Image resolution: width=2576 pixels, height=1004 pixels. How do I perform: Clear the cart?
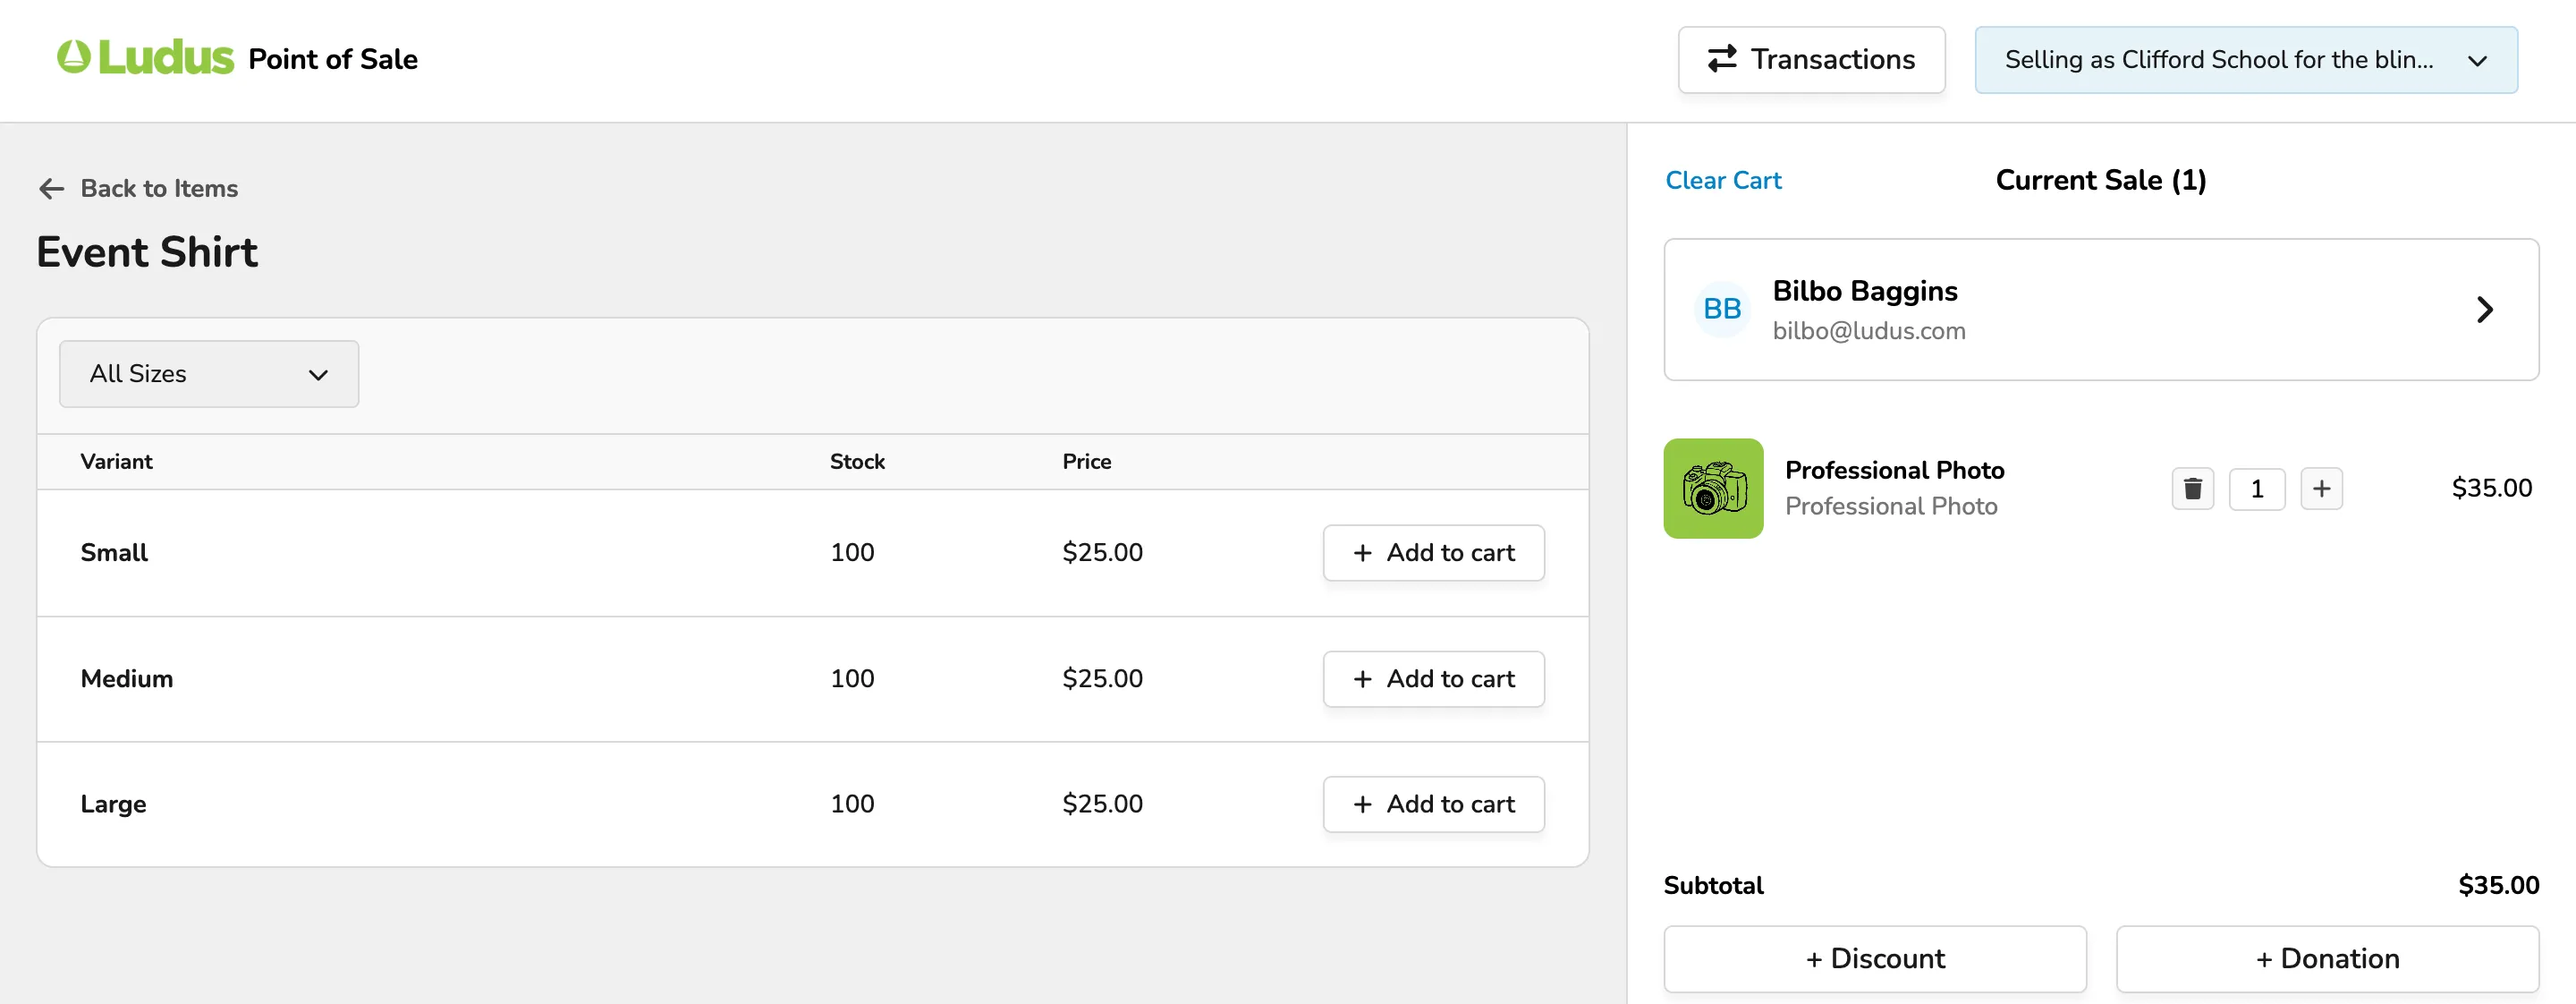(1723, 181)
